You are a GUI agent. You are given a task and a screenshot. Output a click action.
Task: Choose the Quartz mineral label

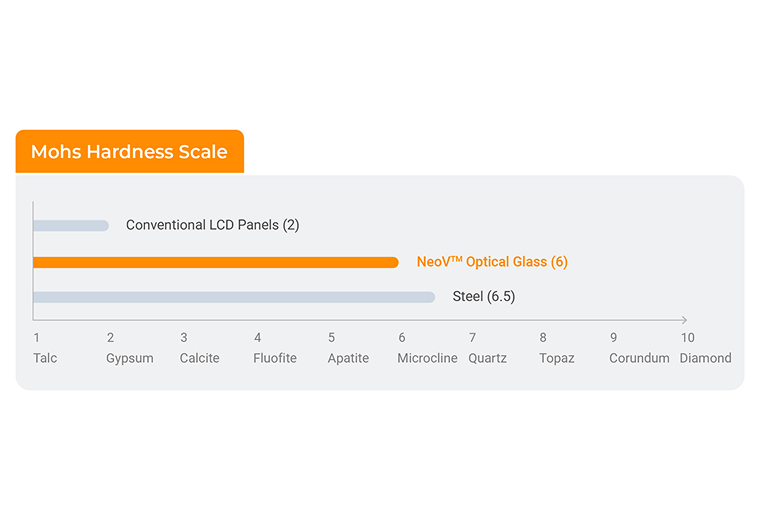tap(488, 358)
